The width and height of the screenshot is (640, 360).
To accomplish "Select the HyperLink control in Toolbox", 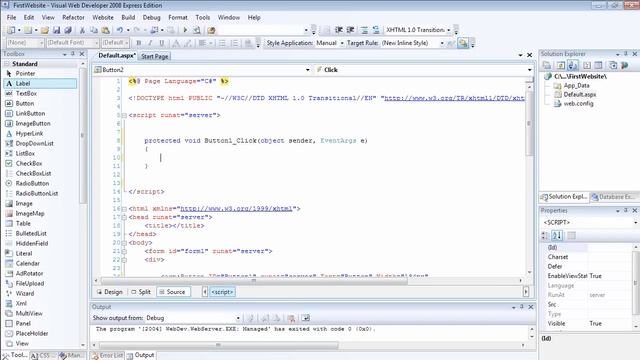I will pyautogui.click(x=29, y=133).
